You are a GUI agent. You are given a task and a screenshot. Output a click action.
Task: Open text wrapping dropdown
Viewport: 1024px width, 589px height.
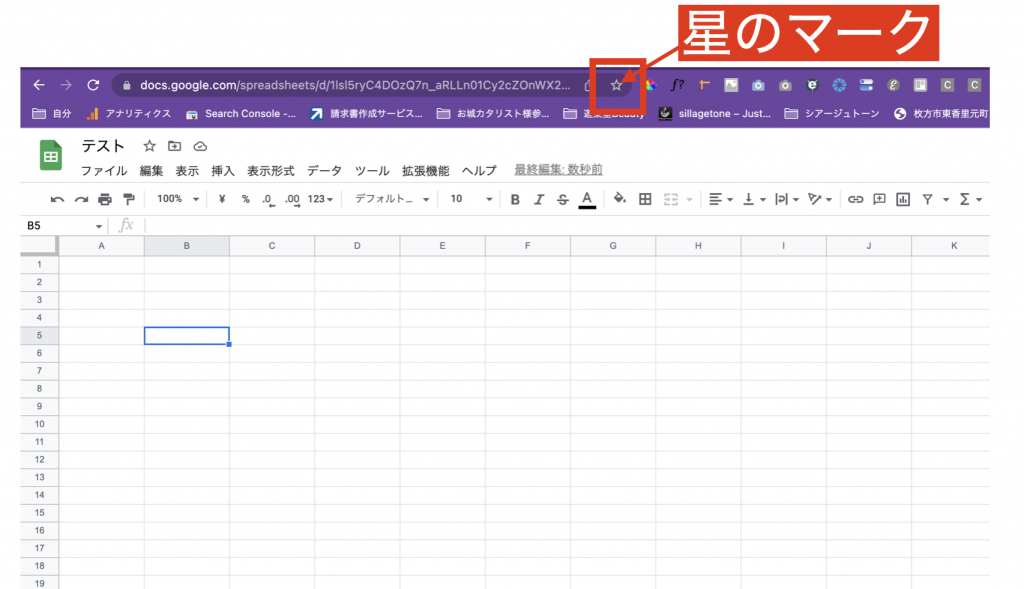click(x=787, y=199)
